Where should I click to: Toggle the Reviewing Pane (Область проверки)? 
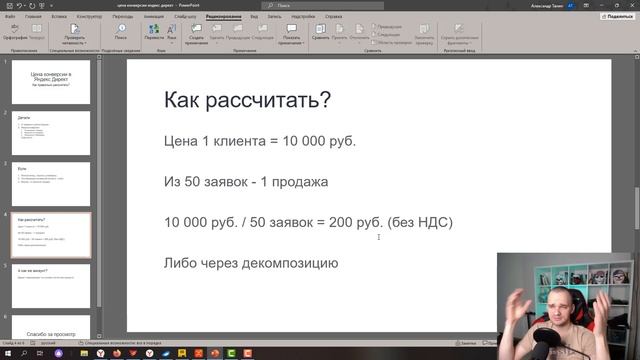392,42
